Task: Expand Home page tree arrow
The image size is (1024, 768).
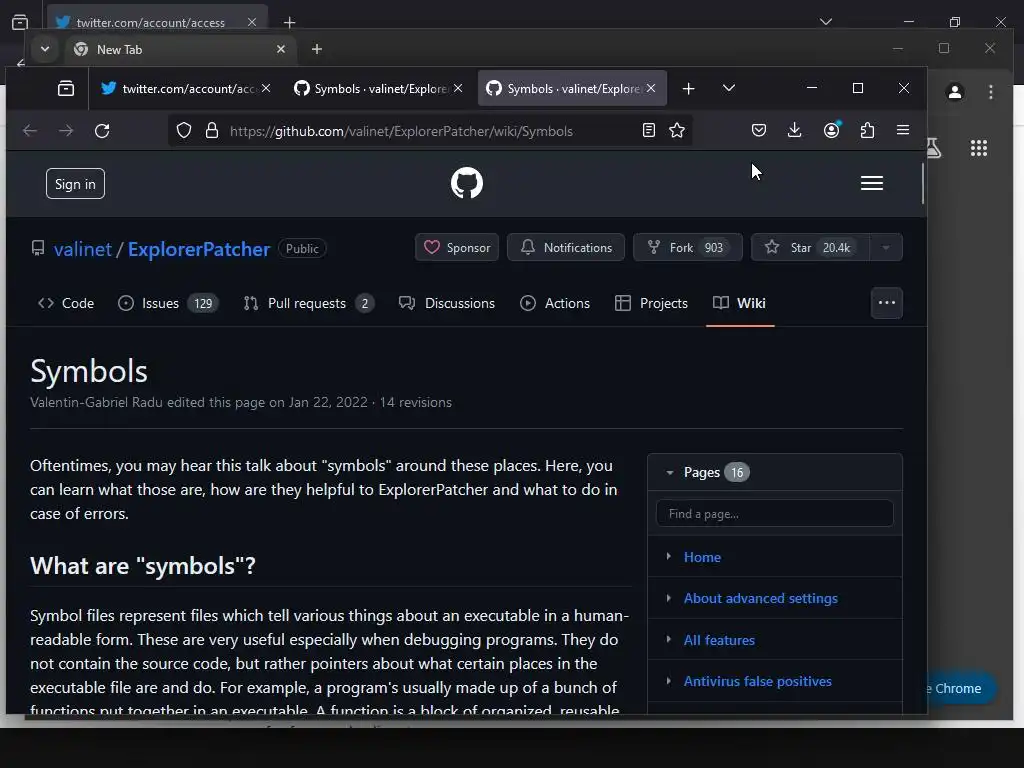Action: point(669,556)
